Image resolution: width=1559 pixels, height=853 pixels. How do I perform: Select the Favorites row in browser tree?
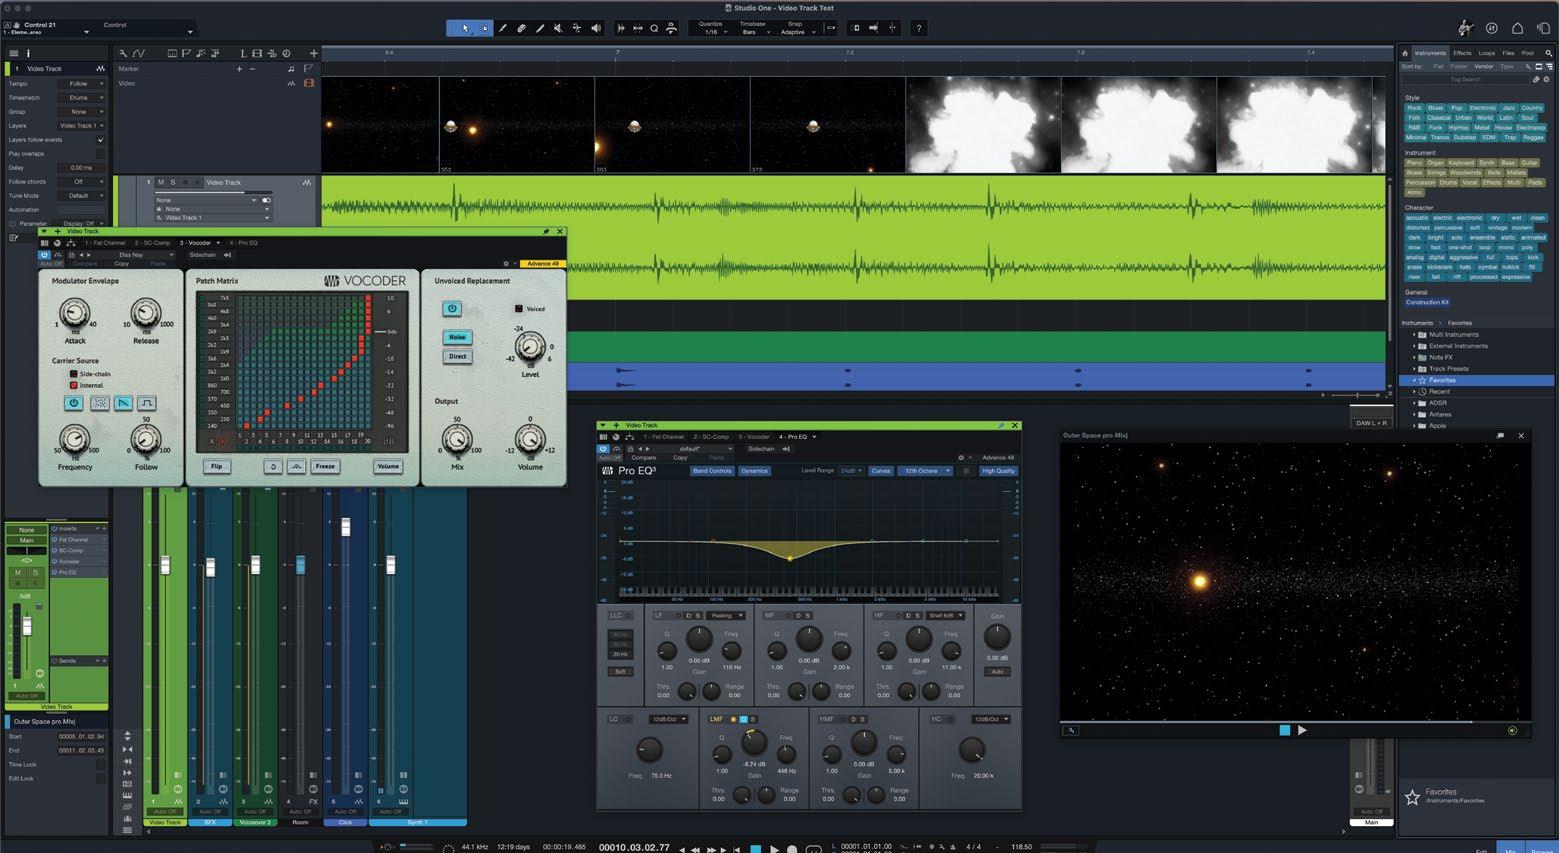[x=1476, y=380]
